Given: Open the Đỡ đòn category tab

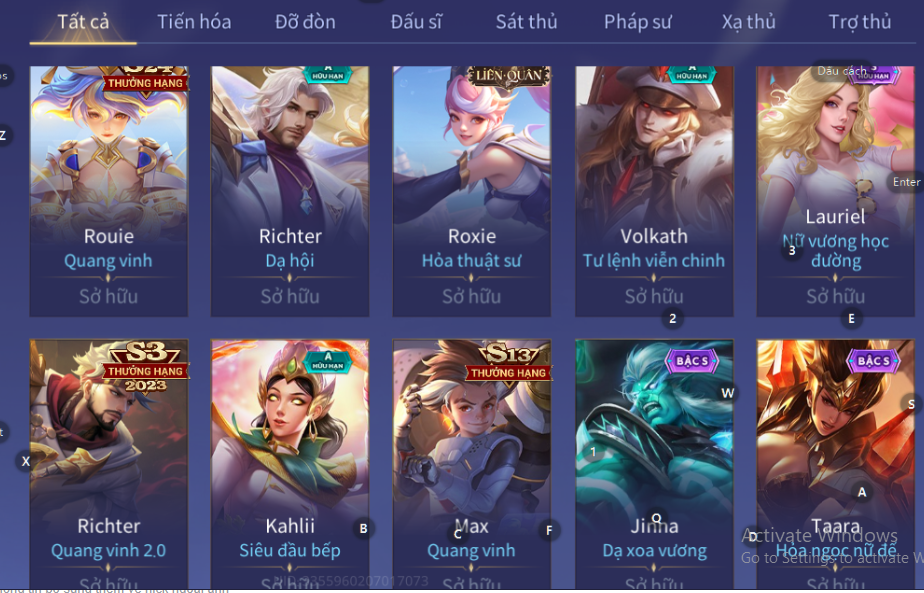Looking at the screenshot, I should coord(305,22).
